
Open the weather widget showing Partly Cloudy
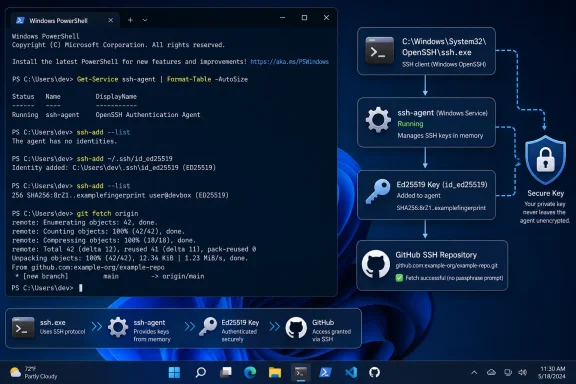tap(34, 373)
